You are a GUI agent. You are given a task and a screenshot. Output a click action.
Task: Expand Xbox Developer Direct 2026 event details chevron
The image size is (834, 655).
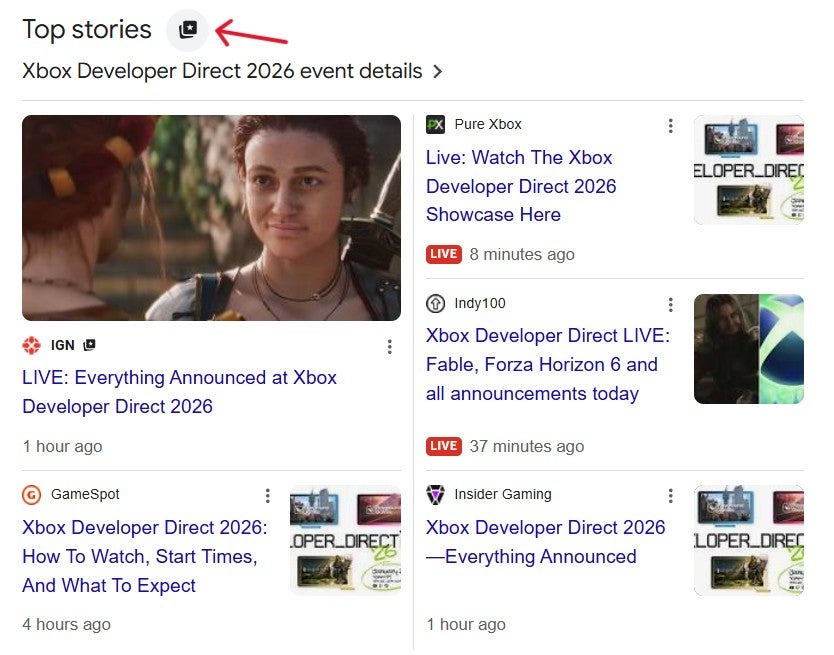(437, 72)
